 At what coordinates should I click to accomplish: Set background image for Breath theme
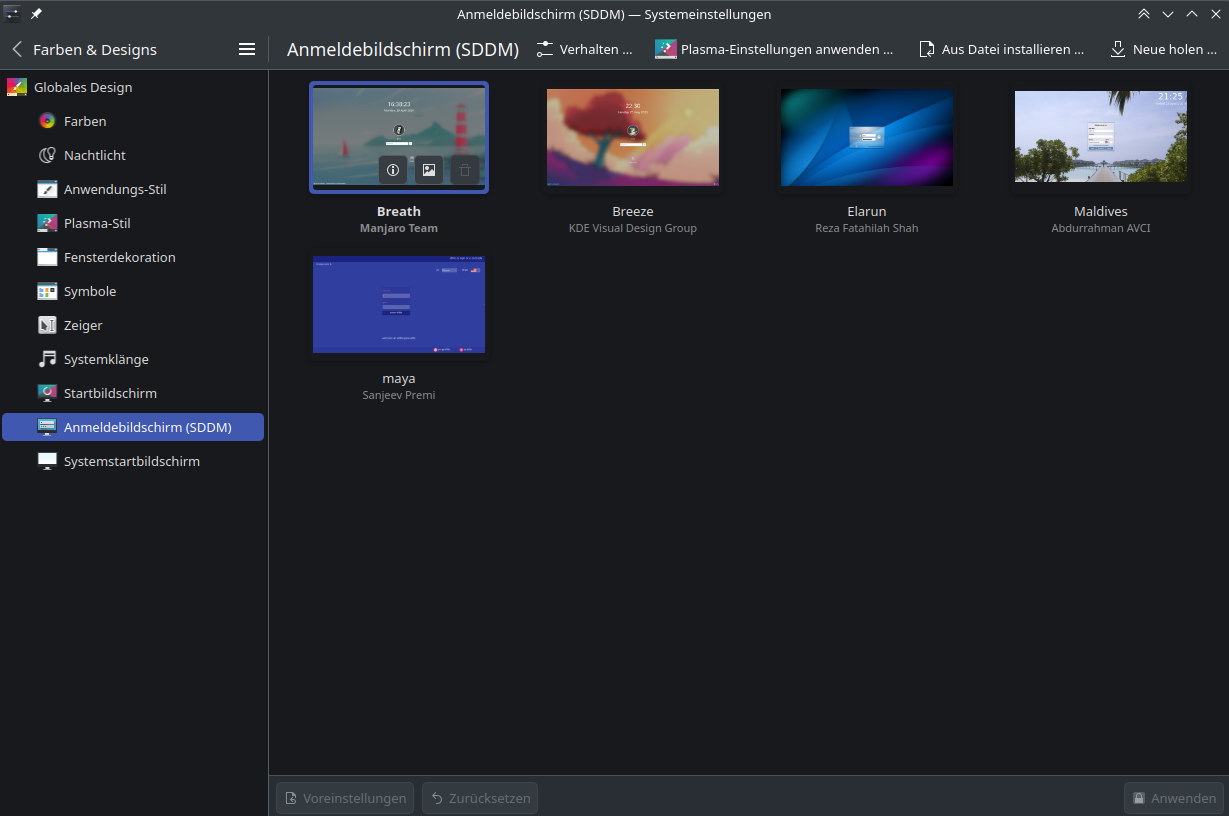pyautogui.click(x=429, y=170)
